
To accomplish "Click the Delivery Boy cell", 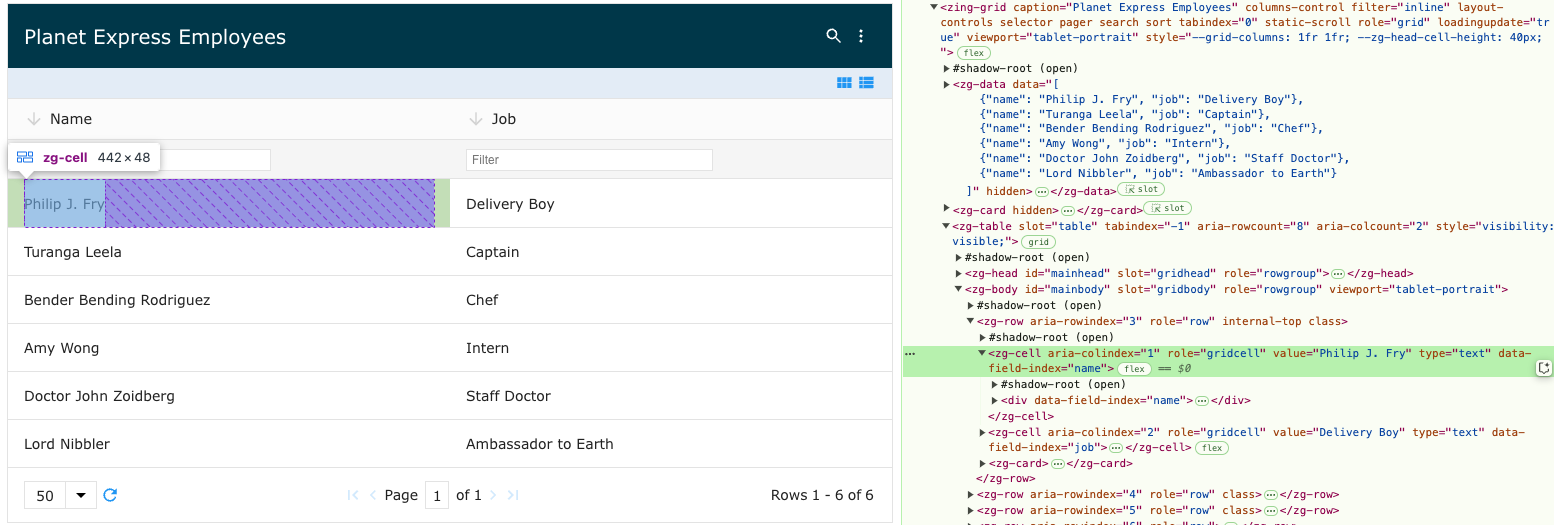I will (x=671, y=204).
